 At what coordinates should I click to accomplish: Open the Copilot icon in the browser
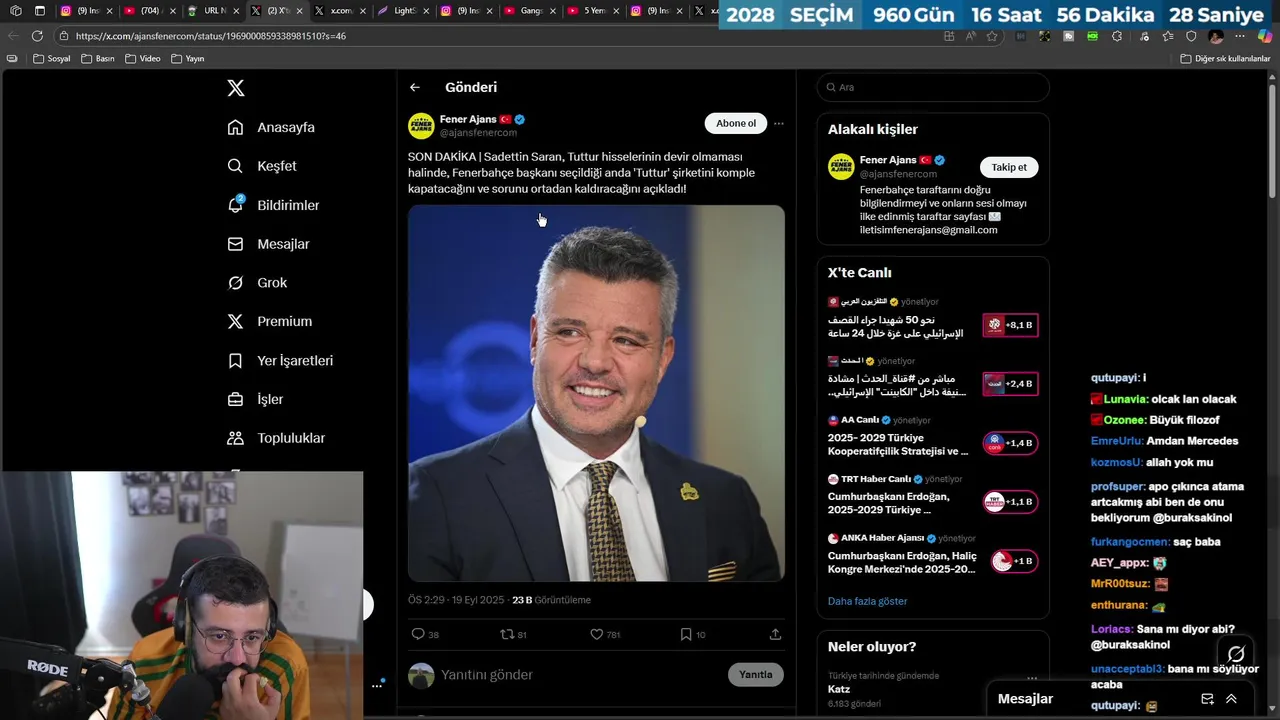[x=1265, y=36]
